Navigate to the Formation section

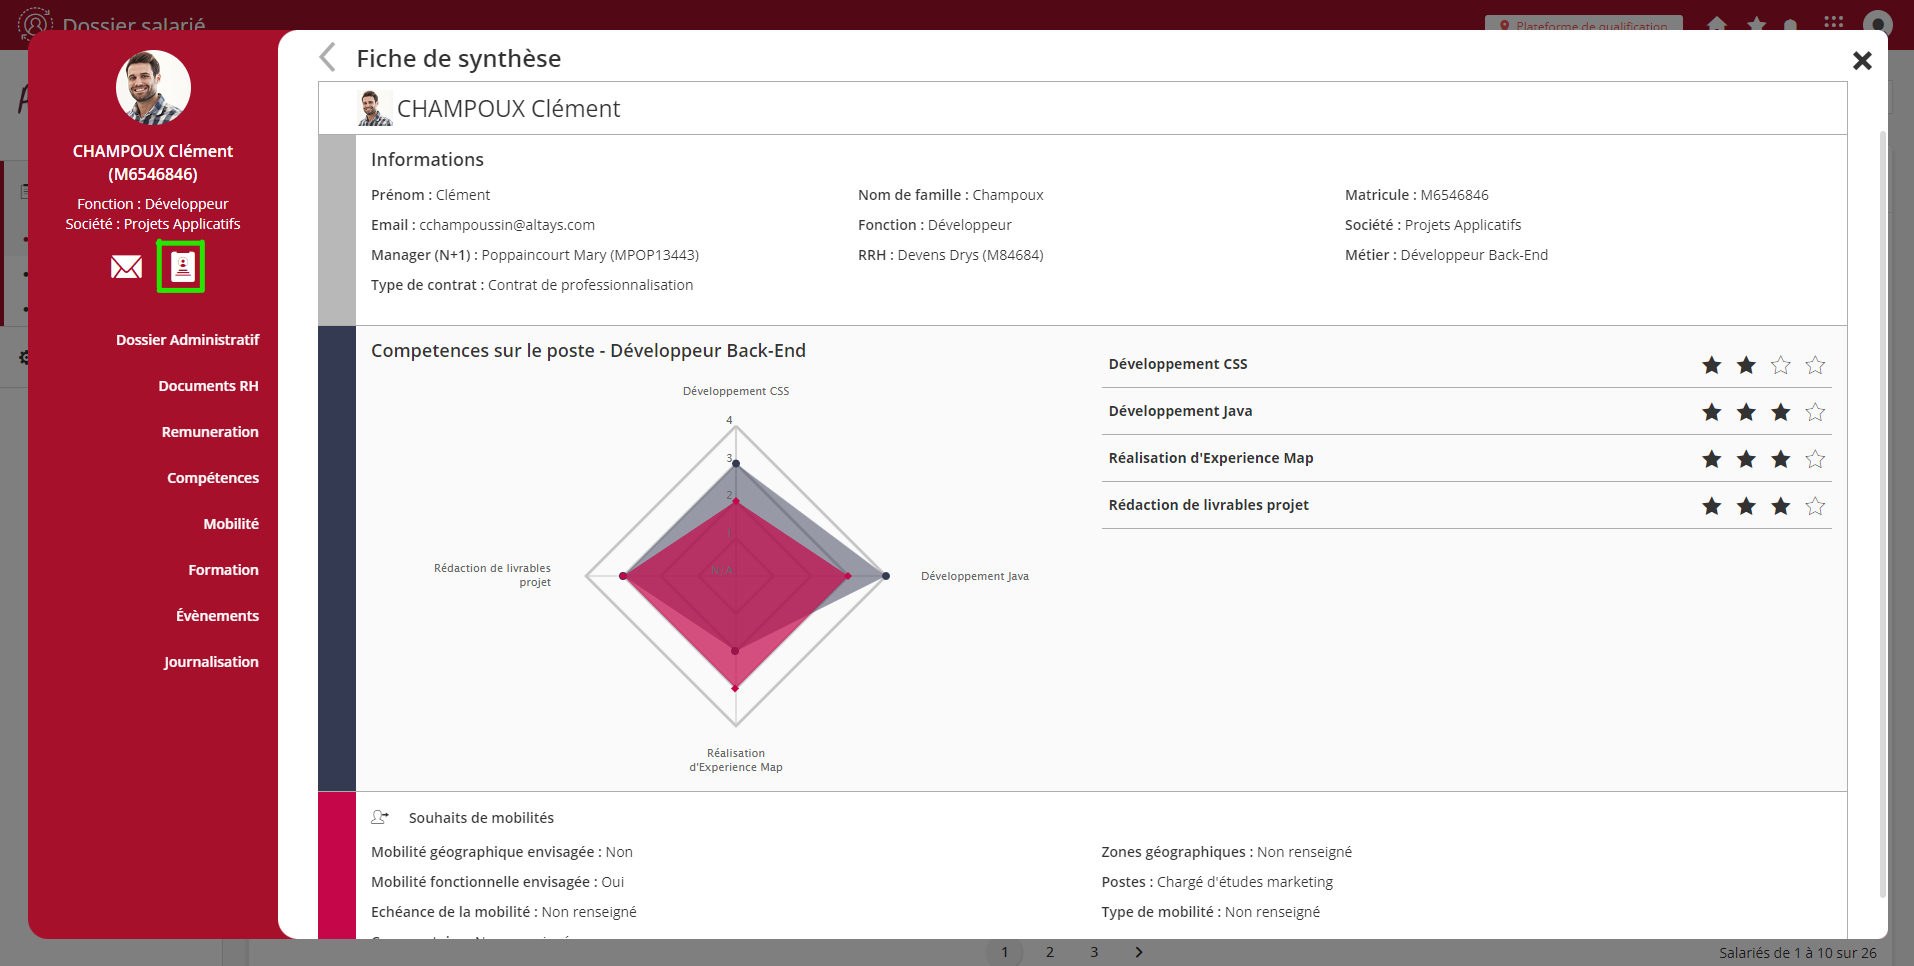point(223,570)
